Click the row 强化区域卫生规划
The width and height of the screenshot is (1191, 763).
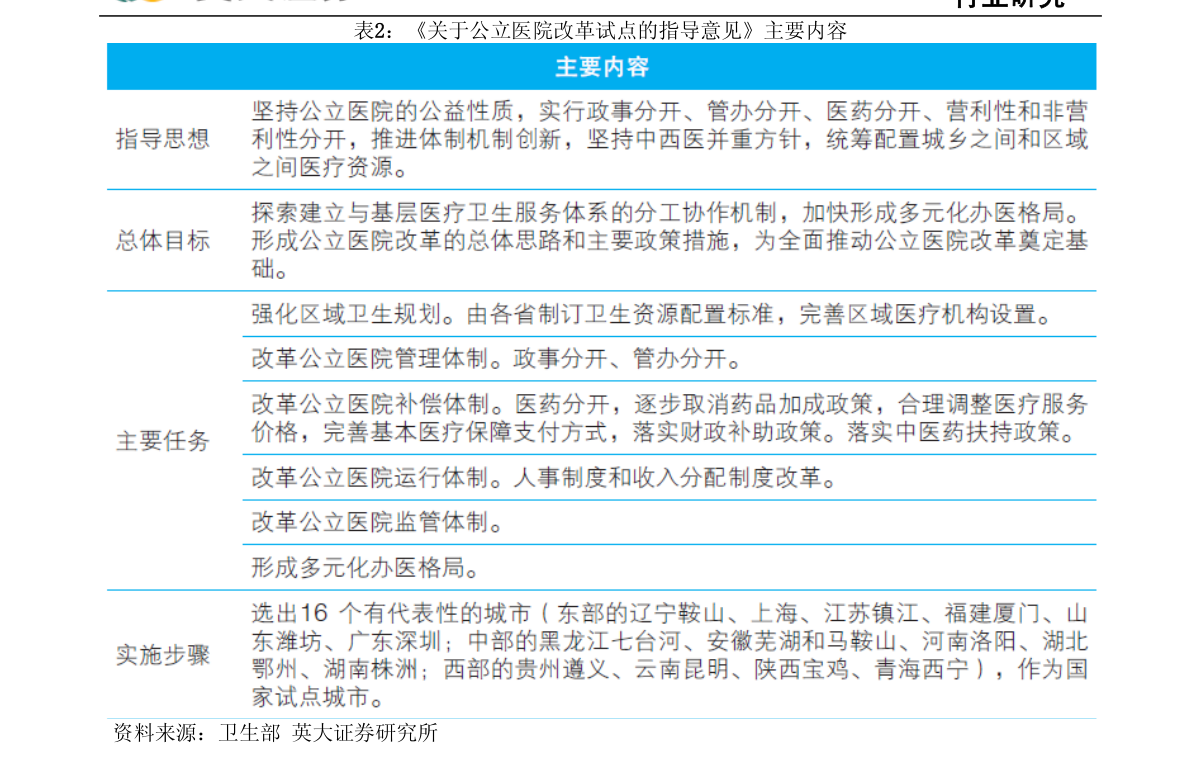(669, 314)
